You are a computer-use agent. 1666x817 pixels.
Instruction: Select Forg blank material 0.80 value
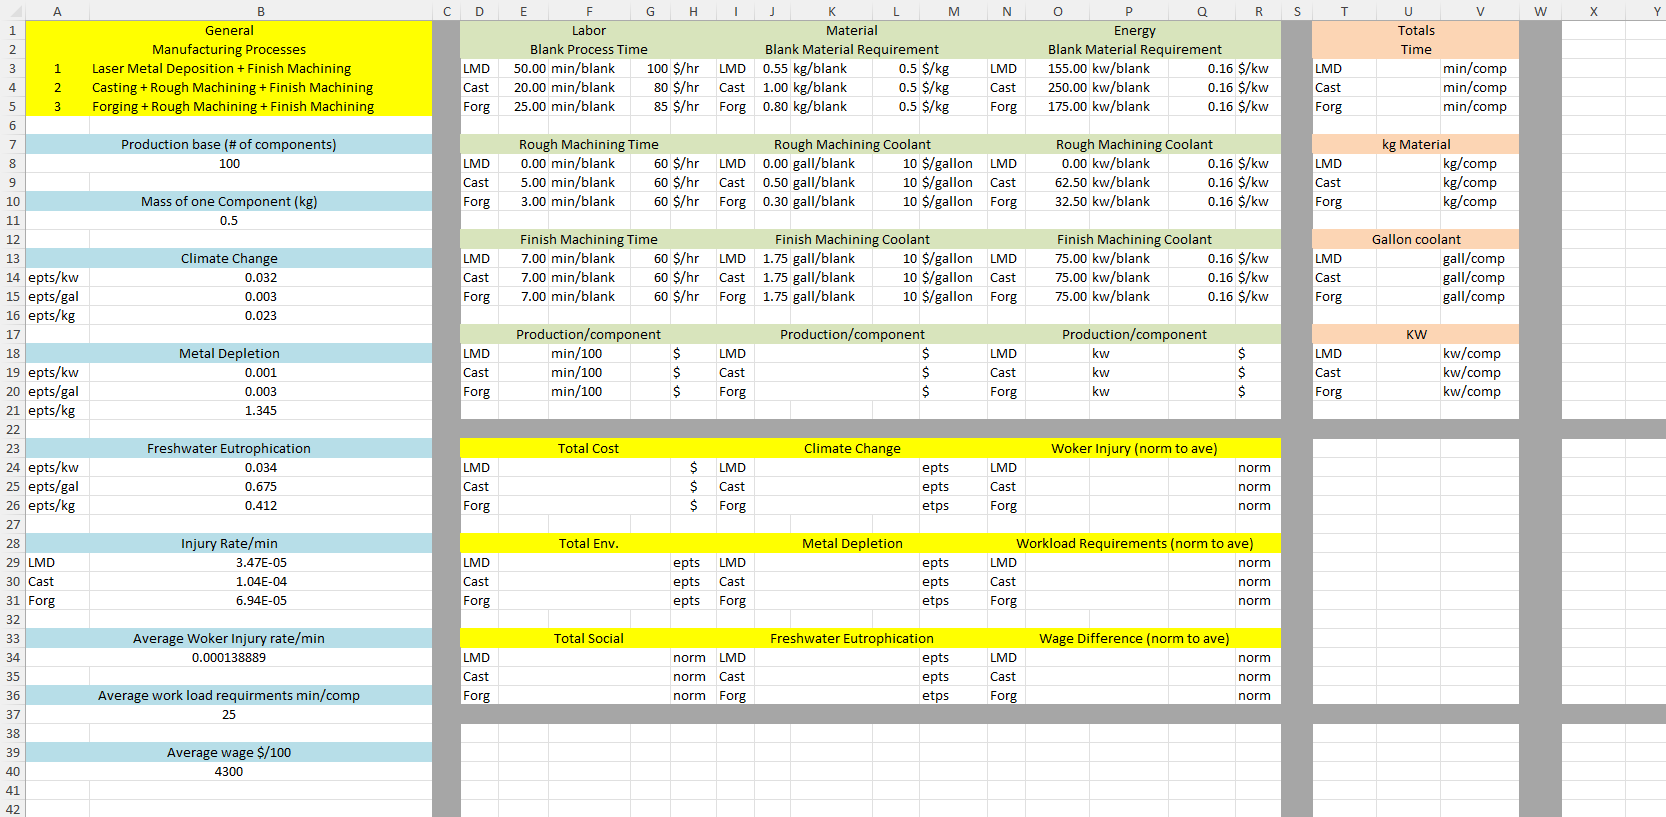[x=772, y=106]
